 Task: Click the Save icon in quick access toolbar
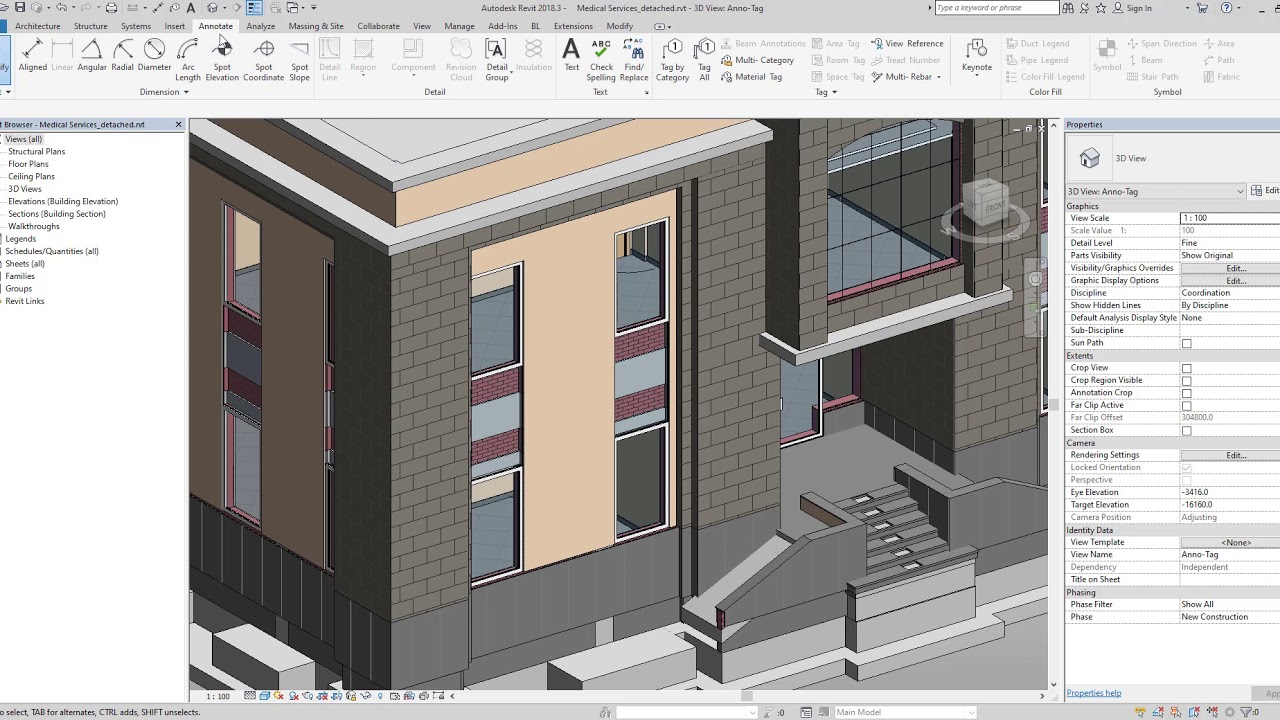[19, 8]
